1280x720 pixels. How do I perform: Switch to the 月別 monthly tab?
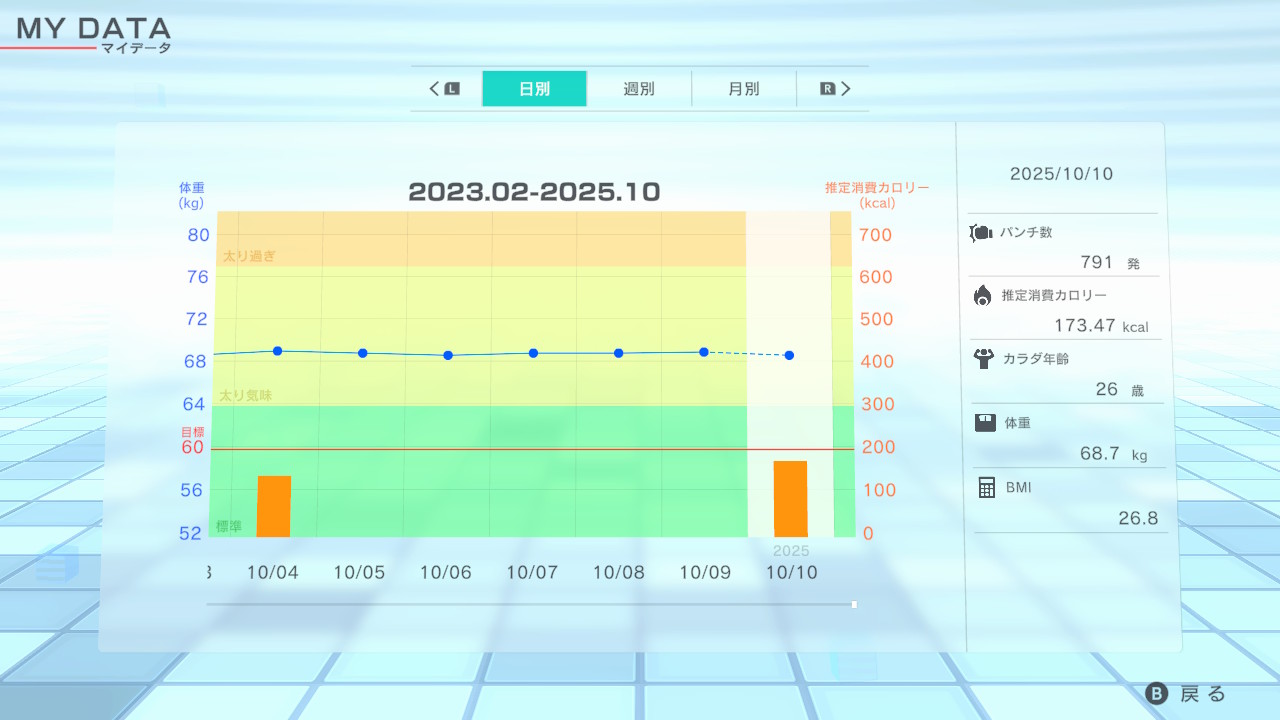point(743,88)
